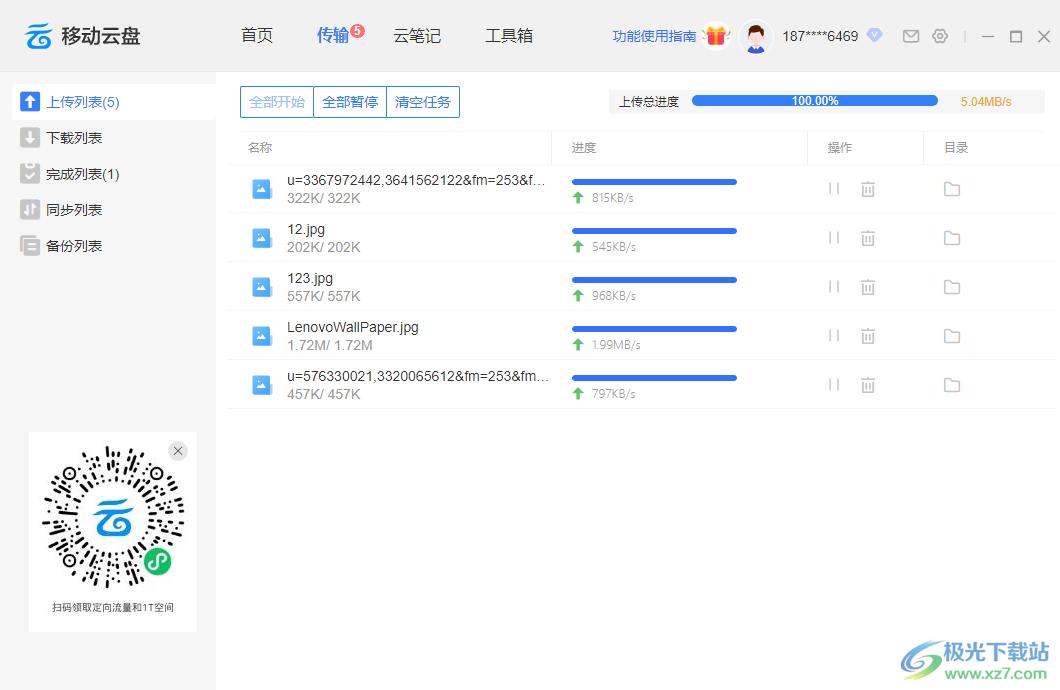Open the 工具箱 tab
1060x690 pixels.
[509, 36]
